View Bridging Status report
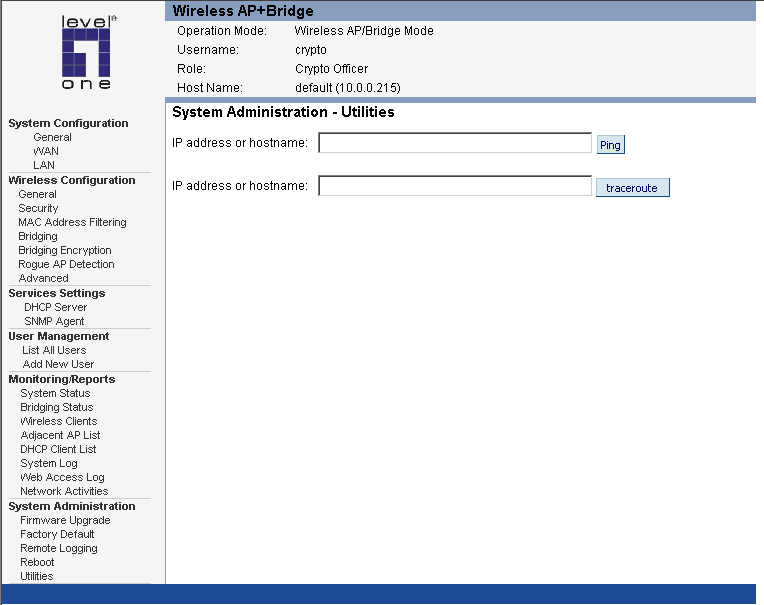 pyautogui.click(x=57, y=408)
